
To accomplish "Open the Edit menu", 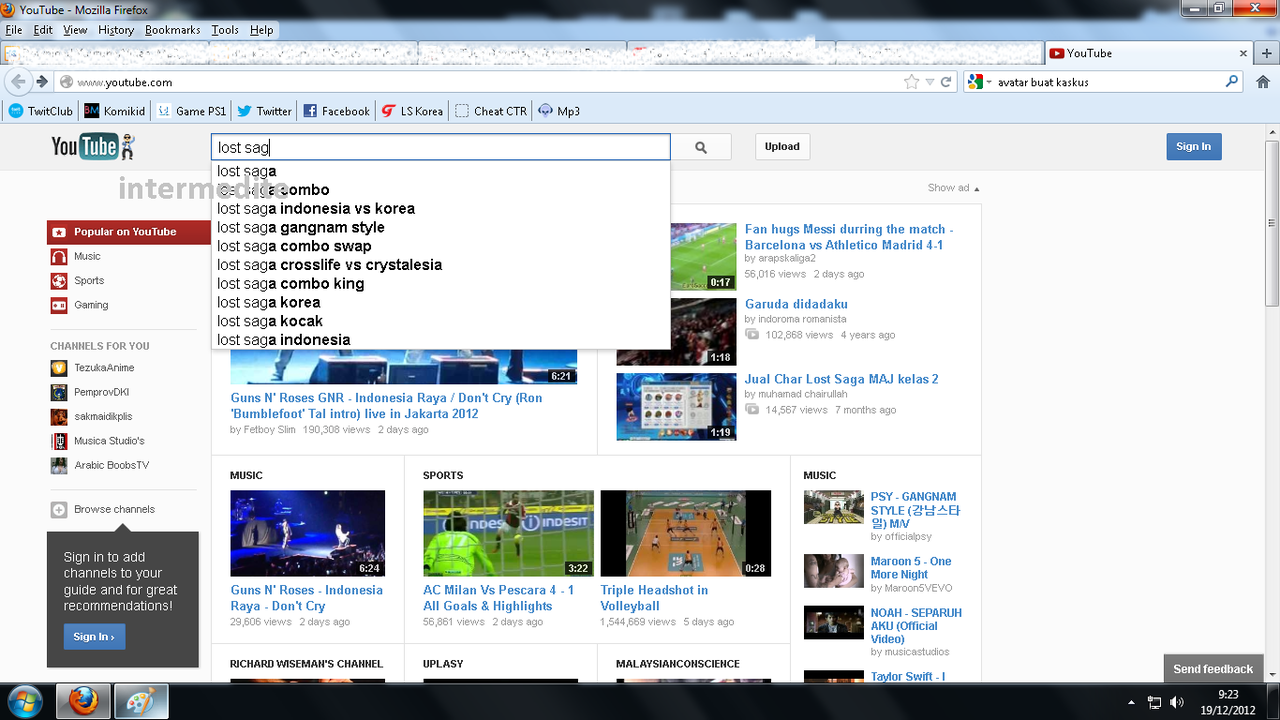I will coord(43,30).
